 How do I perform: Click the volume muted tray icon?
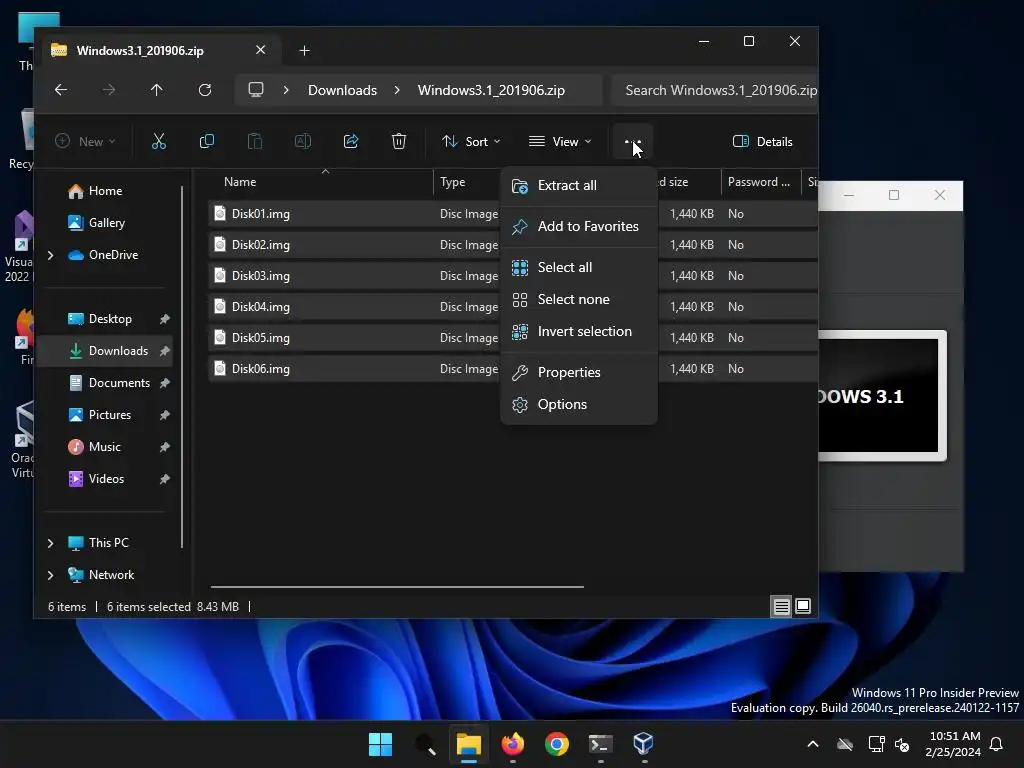point(902,744)
